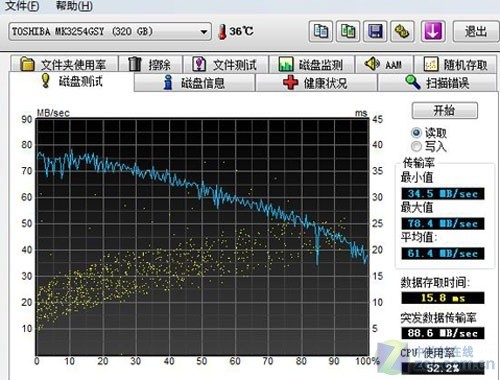Image resolution: width=500 pixels, height=380 pixels.
Task: Click the minimum value 34.5 MB/sec
Action: (x=443, y=194)
